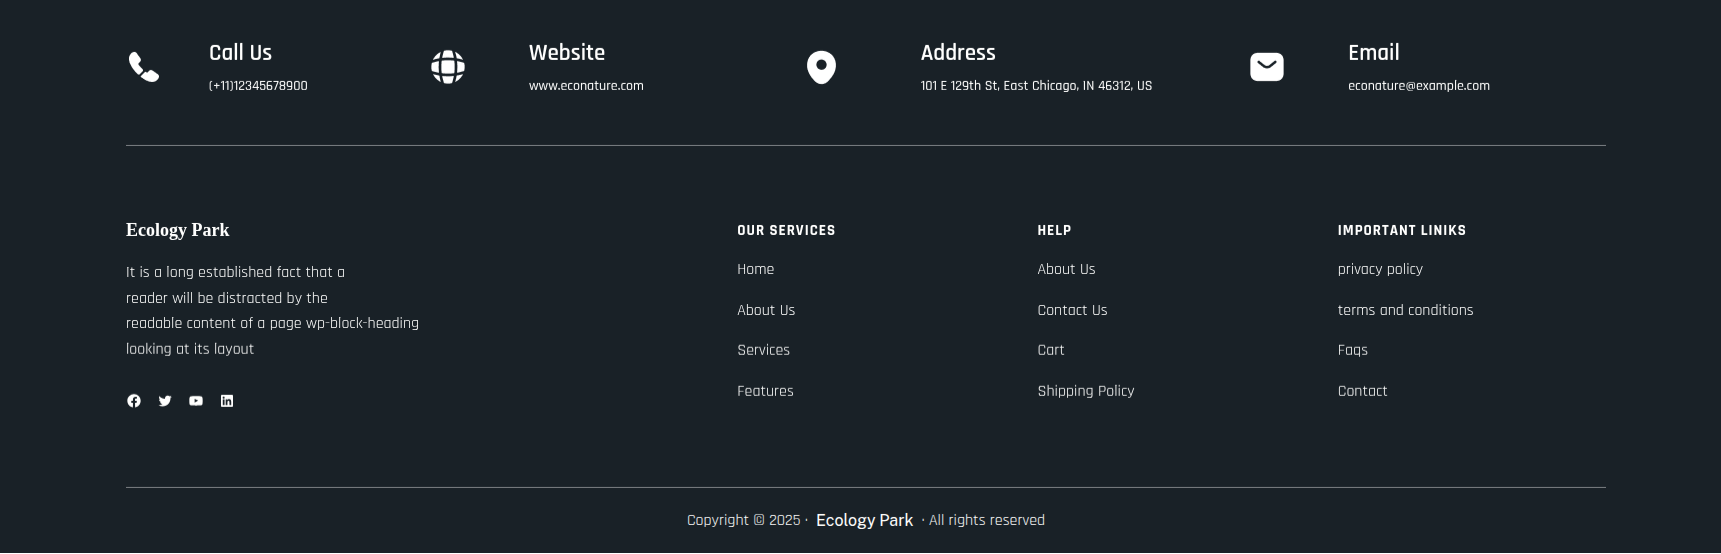
Task: Open the Cart link
Action: (x=1050, y=350)
